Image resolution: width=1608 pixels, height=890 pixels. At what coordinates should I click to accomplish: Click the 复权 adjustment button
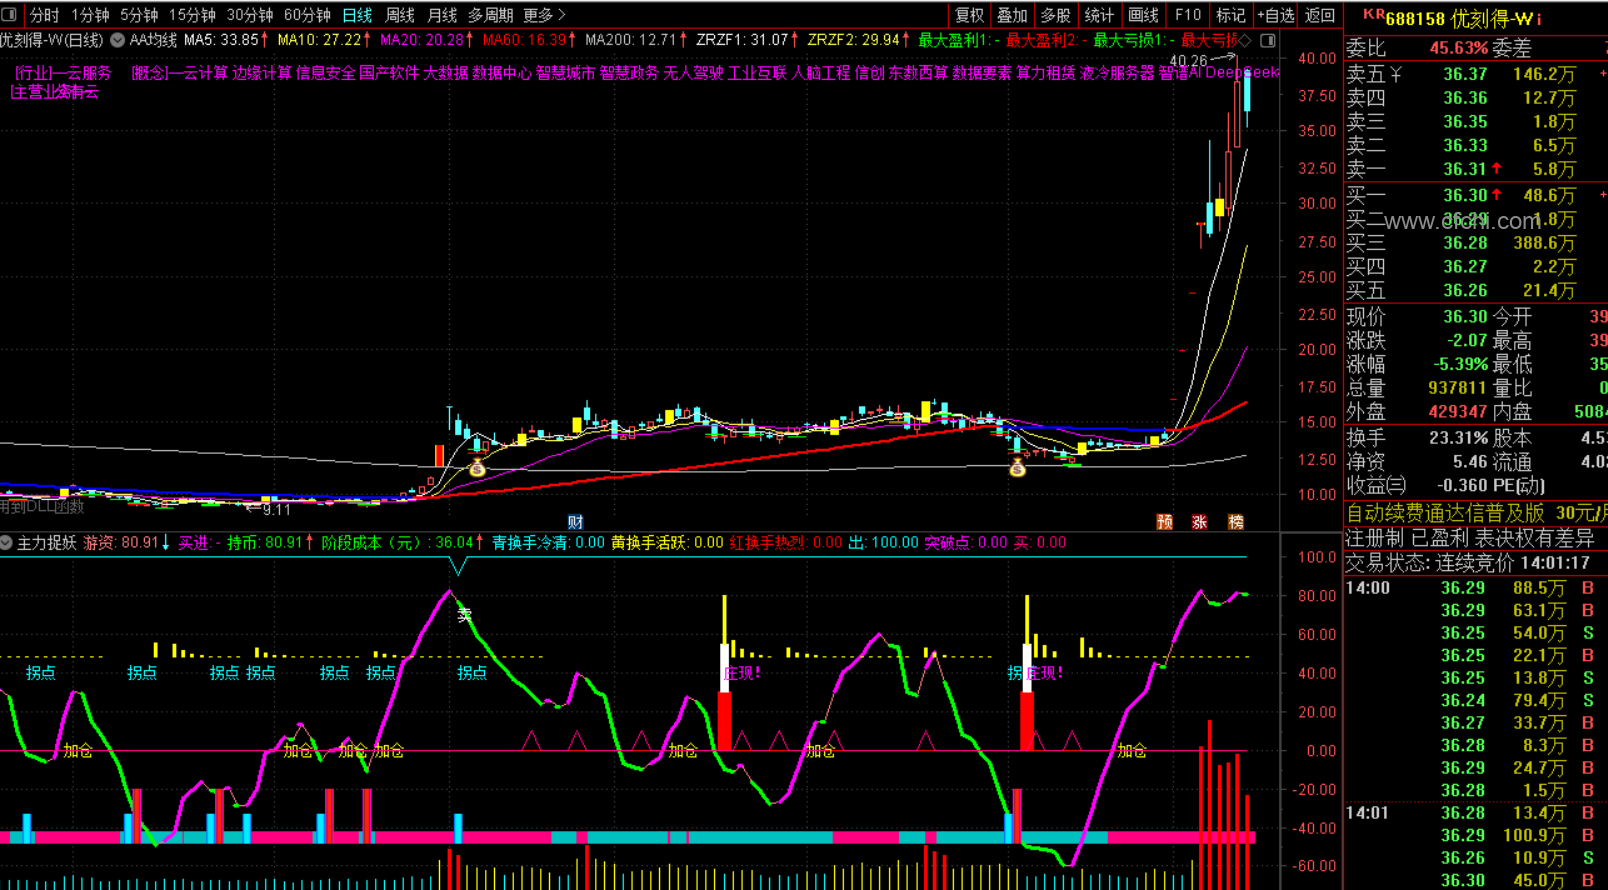(970, 15)
